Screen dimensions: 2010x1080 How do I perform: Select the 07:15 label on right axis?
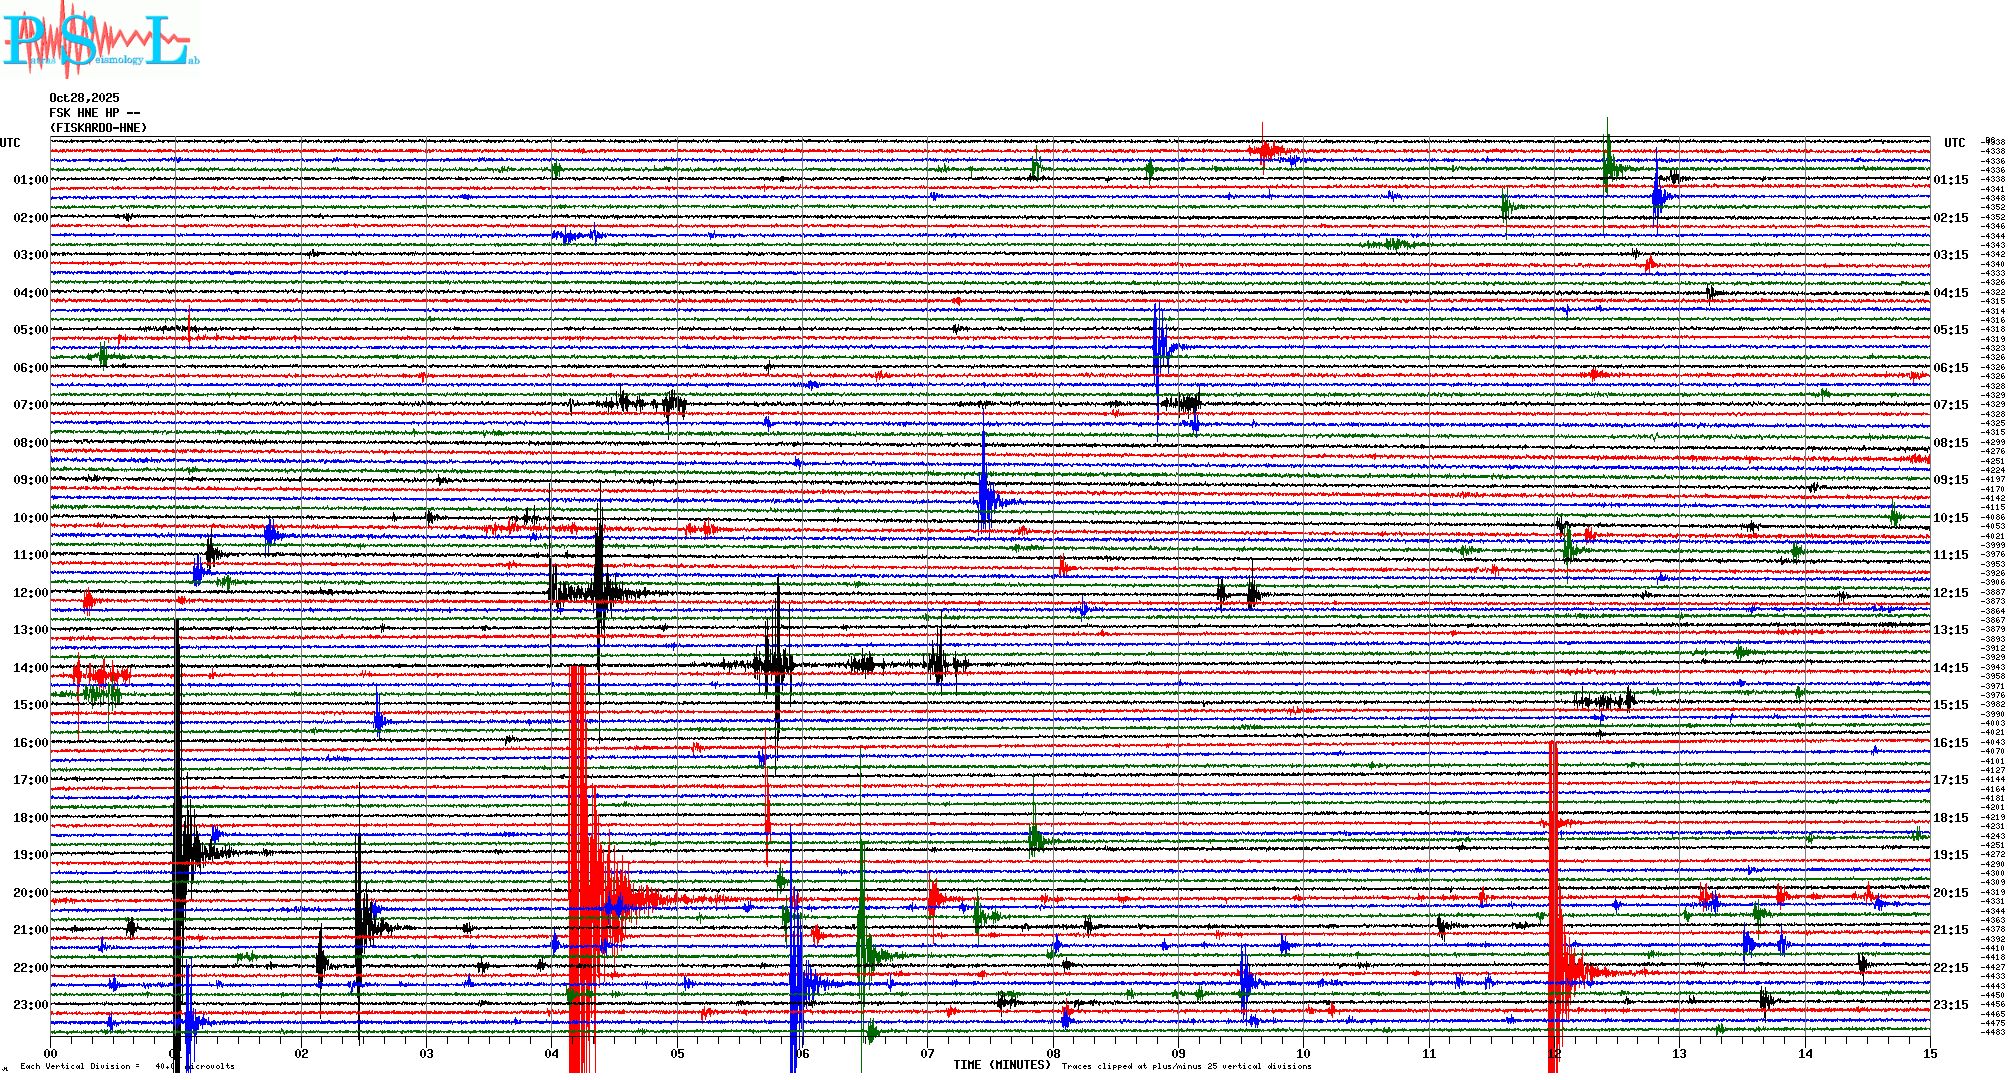pos(1950,405)
